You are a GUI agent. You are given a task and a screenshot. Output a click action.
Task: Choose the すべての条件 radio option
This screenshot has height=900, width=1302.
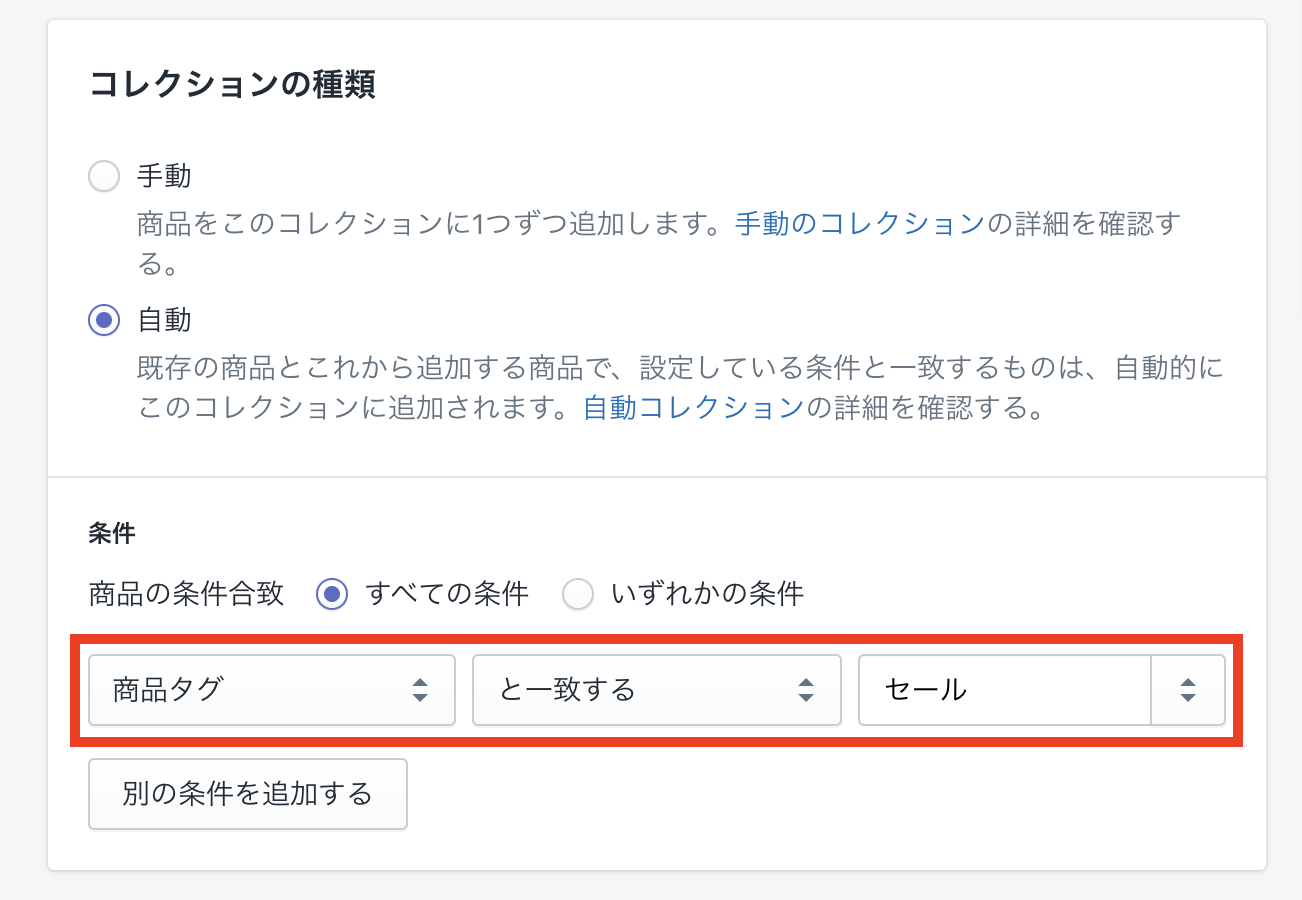(332, 594)
